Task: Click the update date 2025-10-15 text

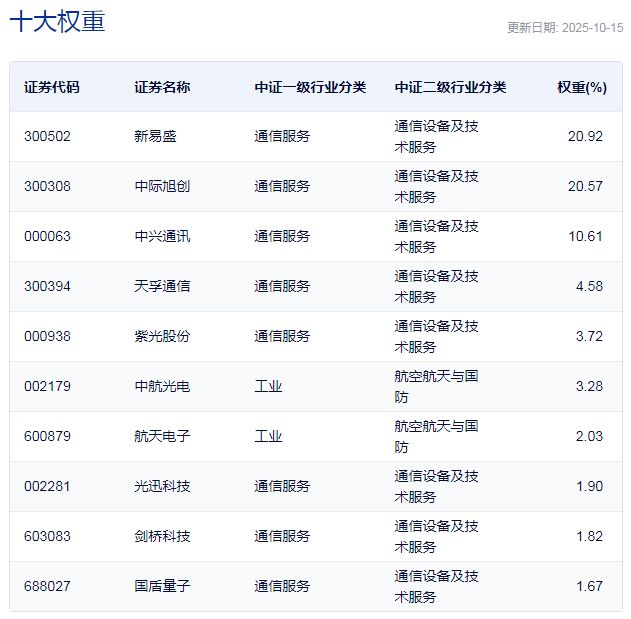Action: click(x=565, y=28)
